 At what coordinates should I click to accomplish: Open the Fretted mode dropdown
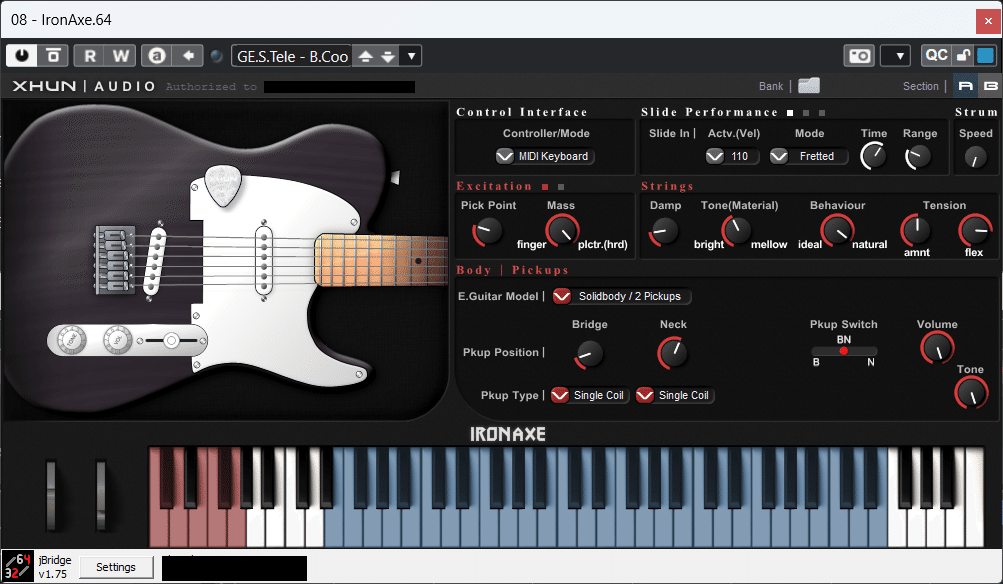pos(809,156)
